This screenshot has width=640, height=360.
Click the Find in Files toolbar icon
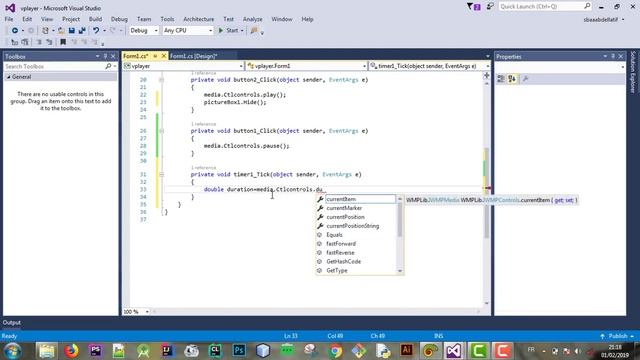254,31
